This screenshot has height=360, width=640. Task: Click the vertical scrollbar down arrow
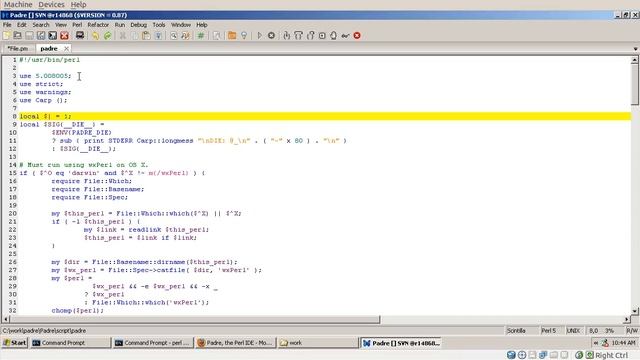point(635,311)
